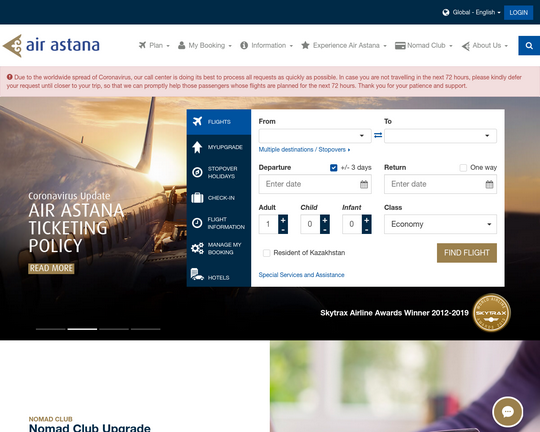Image resolution: width=540 pixels, height=432 pixels.
Task: Expand the Information menu
Action: tap(267, 45)
